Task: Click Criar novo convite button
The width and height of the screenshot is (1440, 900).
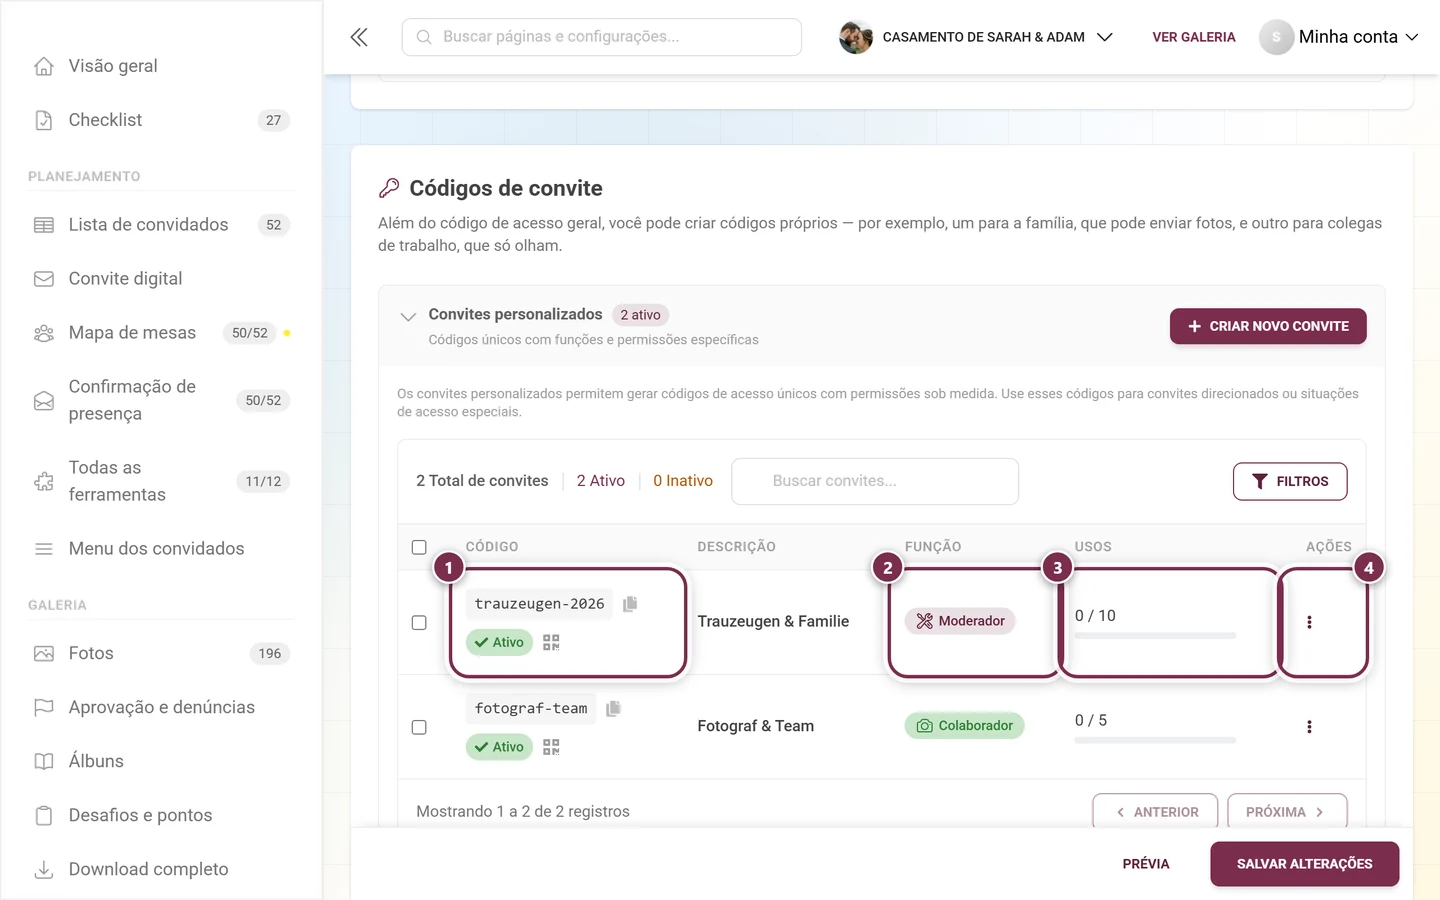Action: coord(1268,326)
